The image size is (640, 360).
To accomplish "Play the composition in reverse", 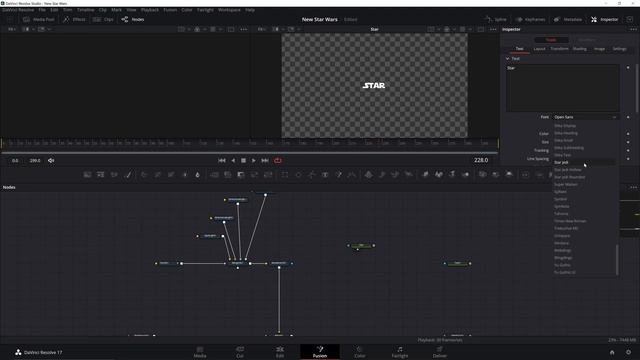I will (x=233, y=161).
